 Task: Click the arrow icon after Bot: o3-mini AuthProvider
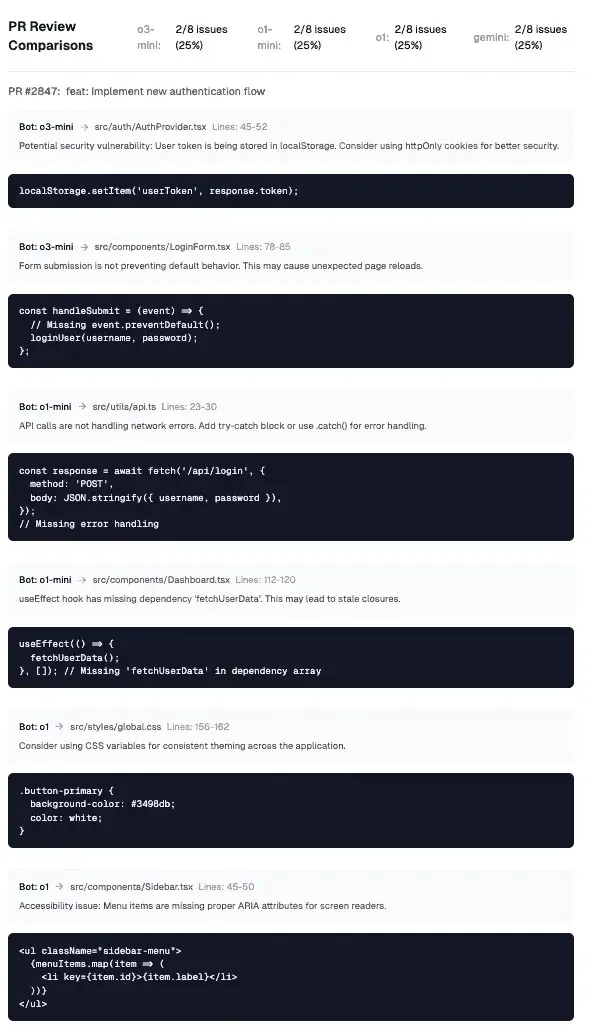(x=84, y=127)
